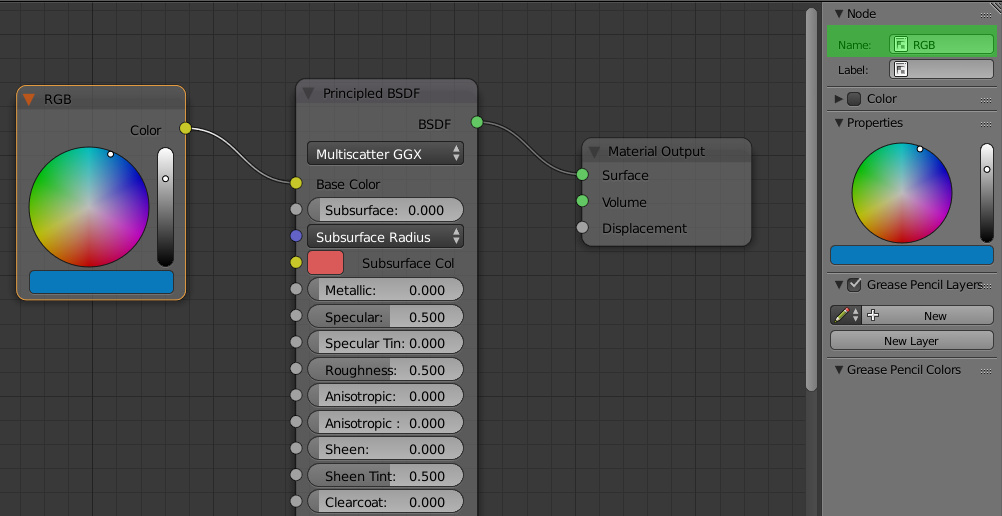Click the RGB node color wheel
Screen dimensions: 1002x516
pyautogui.click(x=89, y=207)
